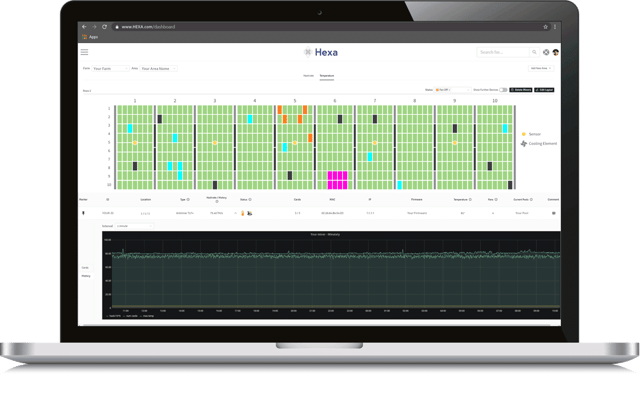Click the Delete Miners button
Screen dimensions: 640x413
[521, 90]
